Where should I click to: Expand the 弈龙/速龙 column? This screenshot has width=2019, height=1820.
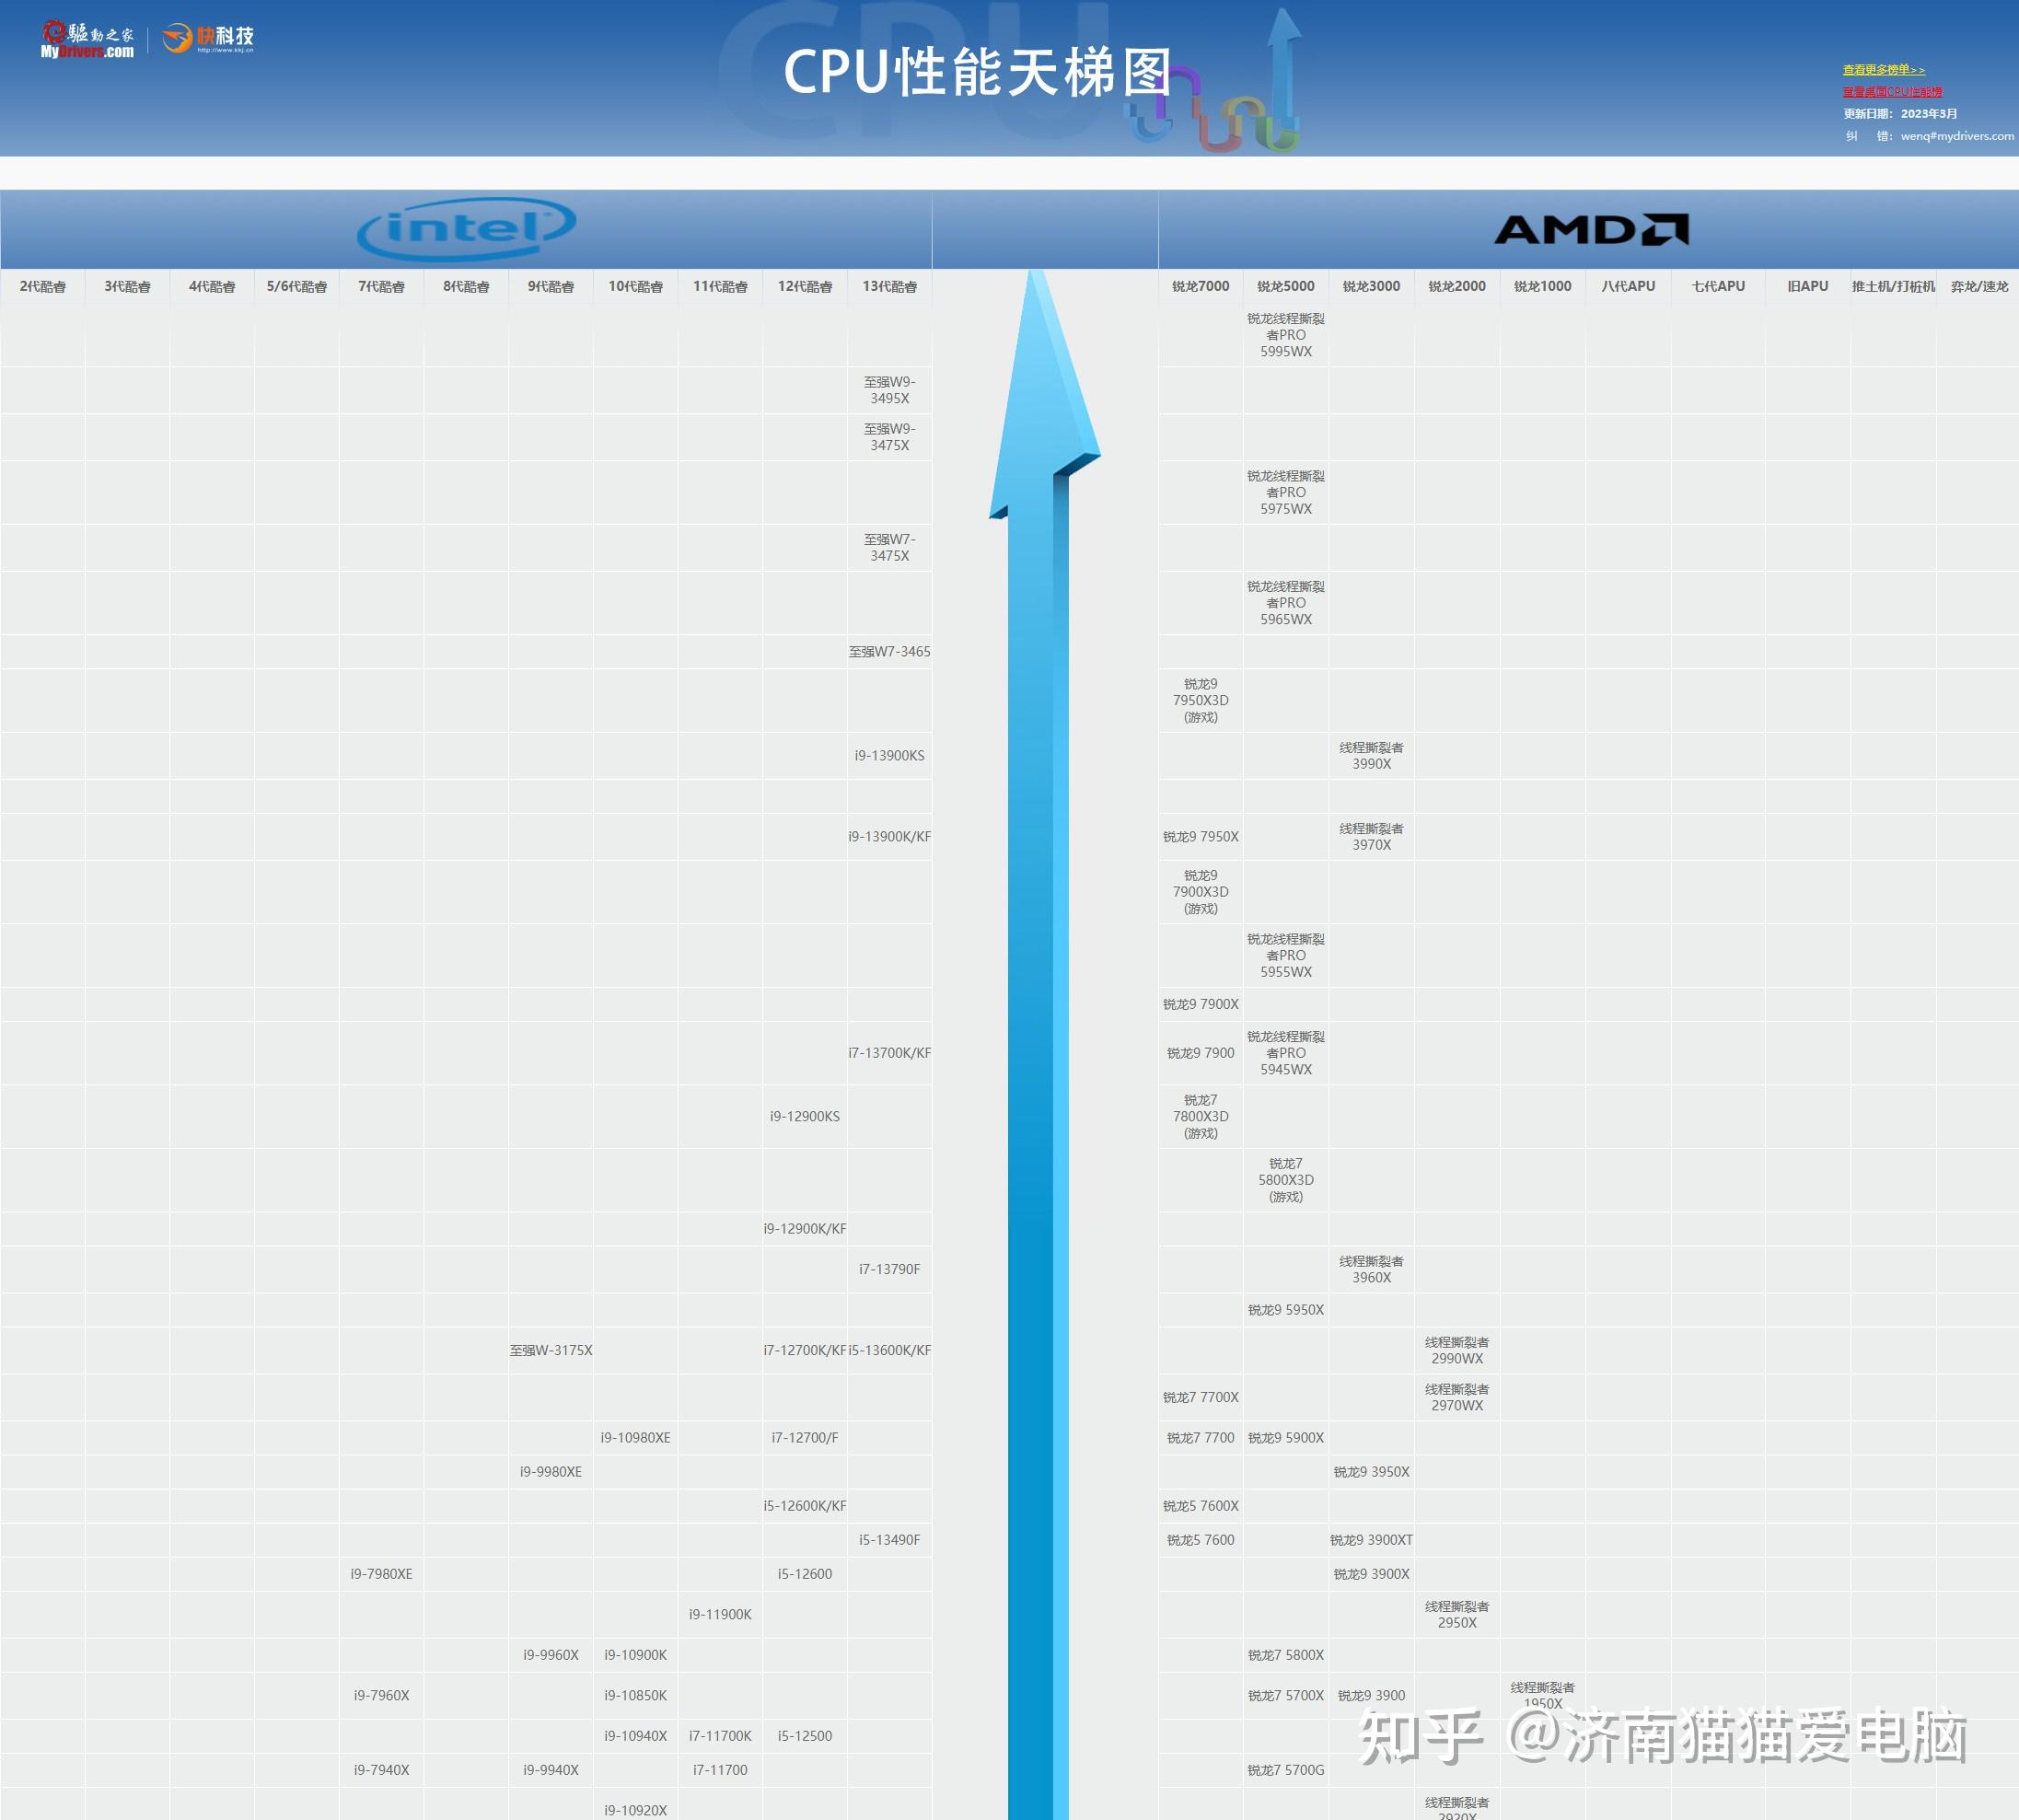tap(1978, 286)
